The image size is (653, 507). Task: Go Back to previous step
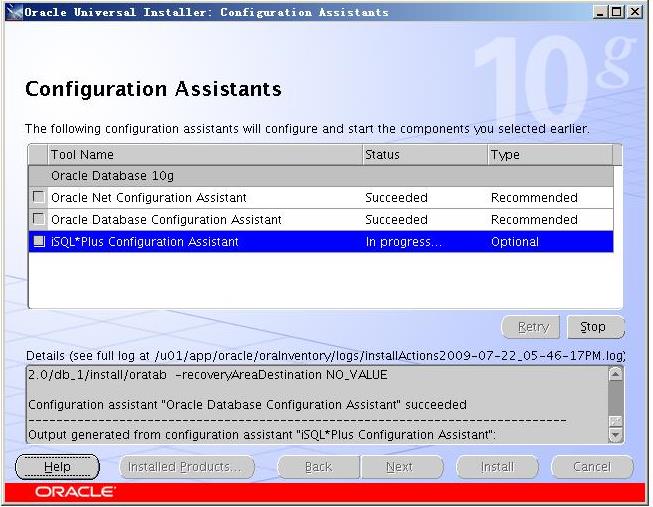pos(319,467)
